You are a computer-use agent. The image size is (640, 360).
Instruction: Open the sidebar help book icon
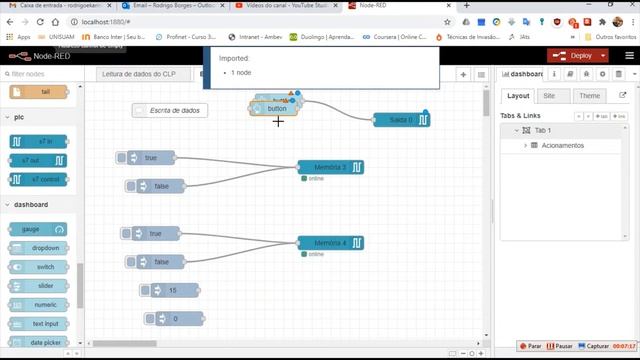pyautogui.click(x=570, y=74)
